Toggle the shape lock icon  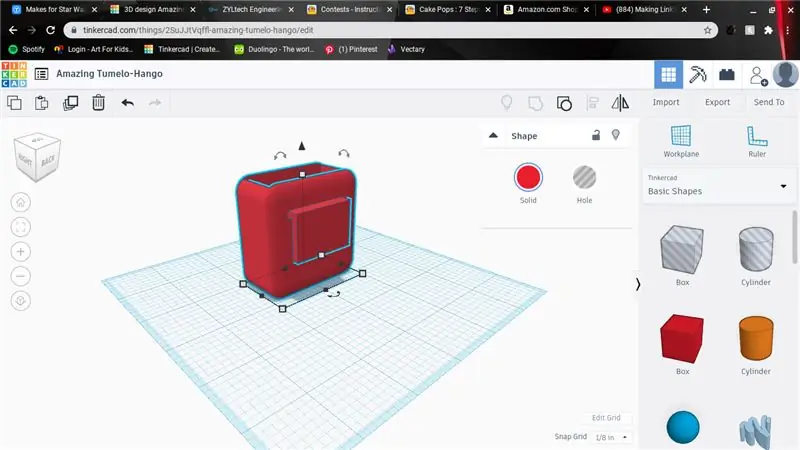tap(596, 135)
